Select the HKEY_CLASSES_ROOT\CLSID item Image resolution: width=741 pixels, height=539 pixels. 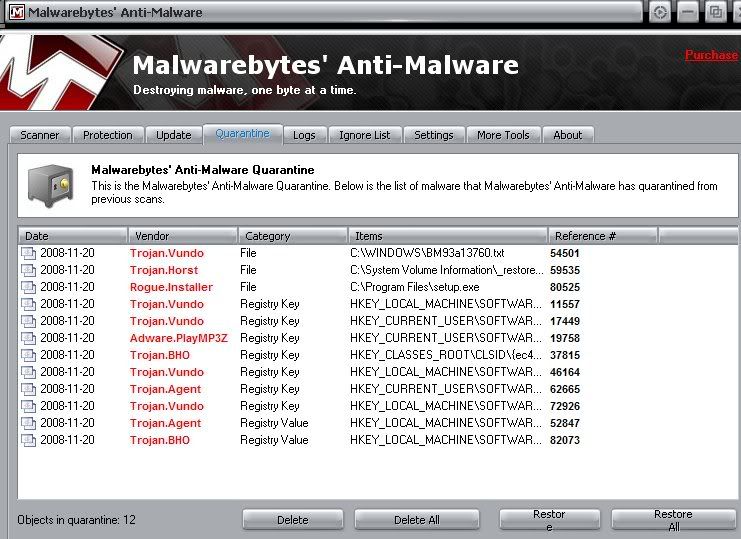[x=446, y=355]
